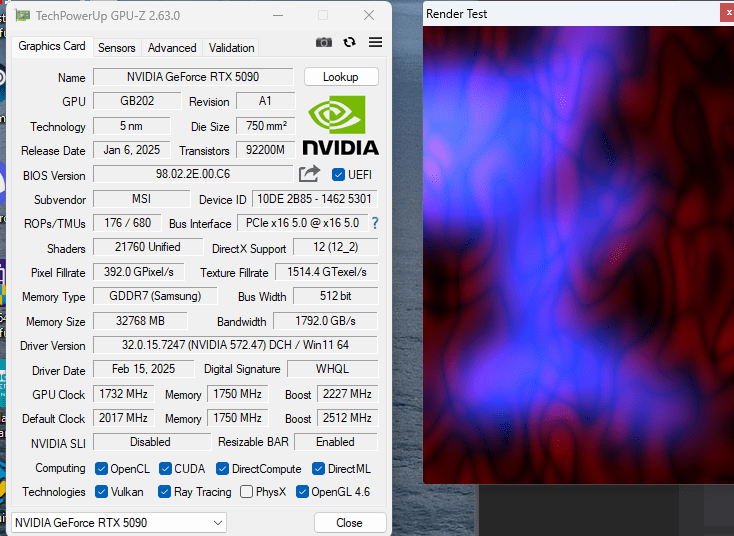Image resolution: width=734 pixels, height=536 pixels.
Task: Click the Transistors value 92200M
Action: [265, 150]
